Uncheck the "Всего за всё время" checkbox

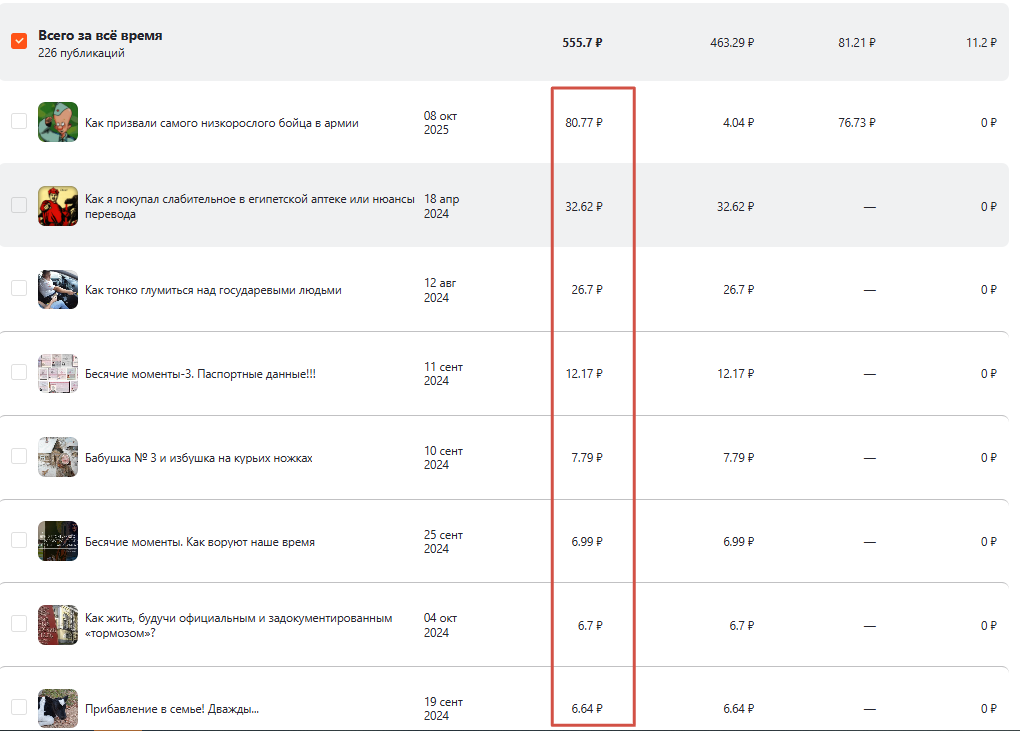click(x=19, y=41)
